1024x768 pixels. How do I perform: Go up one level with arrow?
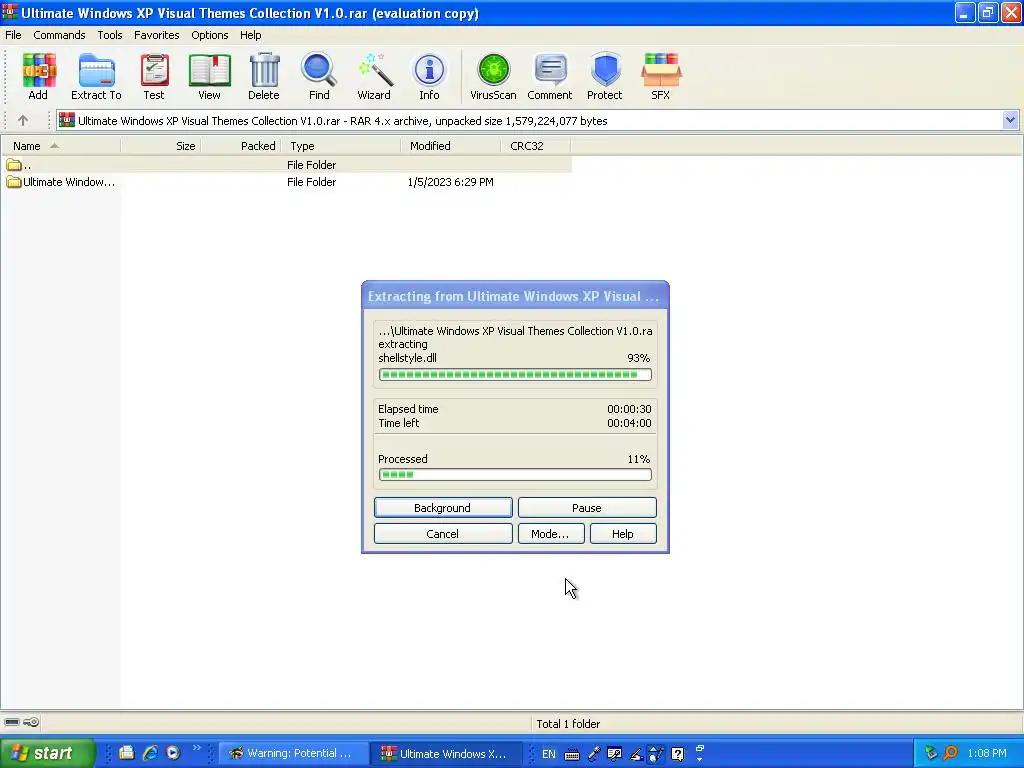(23, 120)
